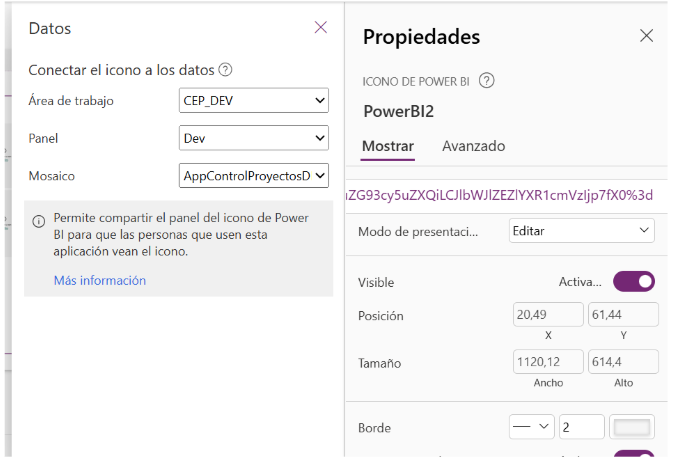Click help icon beside 'Conectar el icono a los datos'
This screenshot has height=471, width=674.
click(x=226, y=70)
